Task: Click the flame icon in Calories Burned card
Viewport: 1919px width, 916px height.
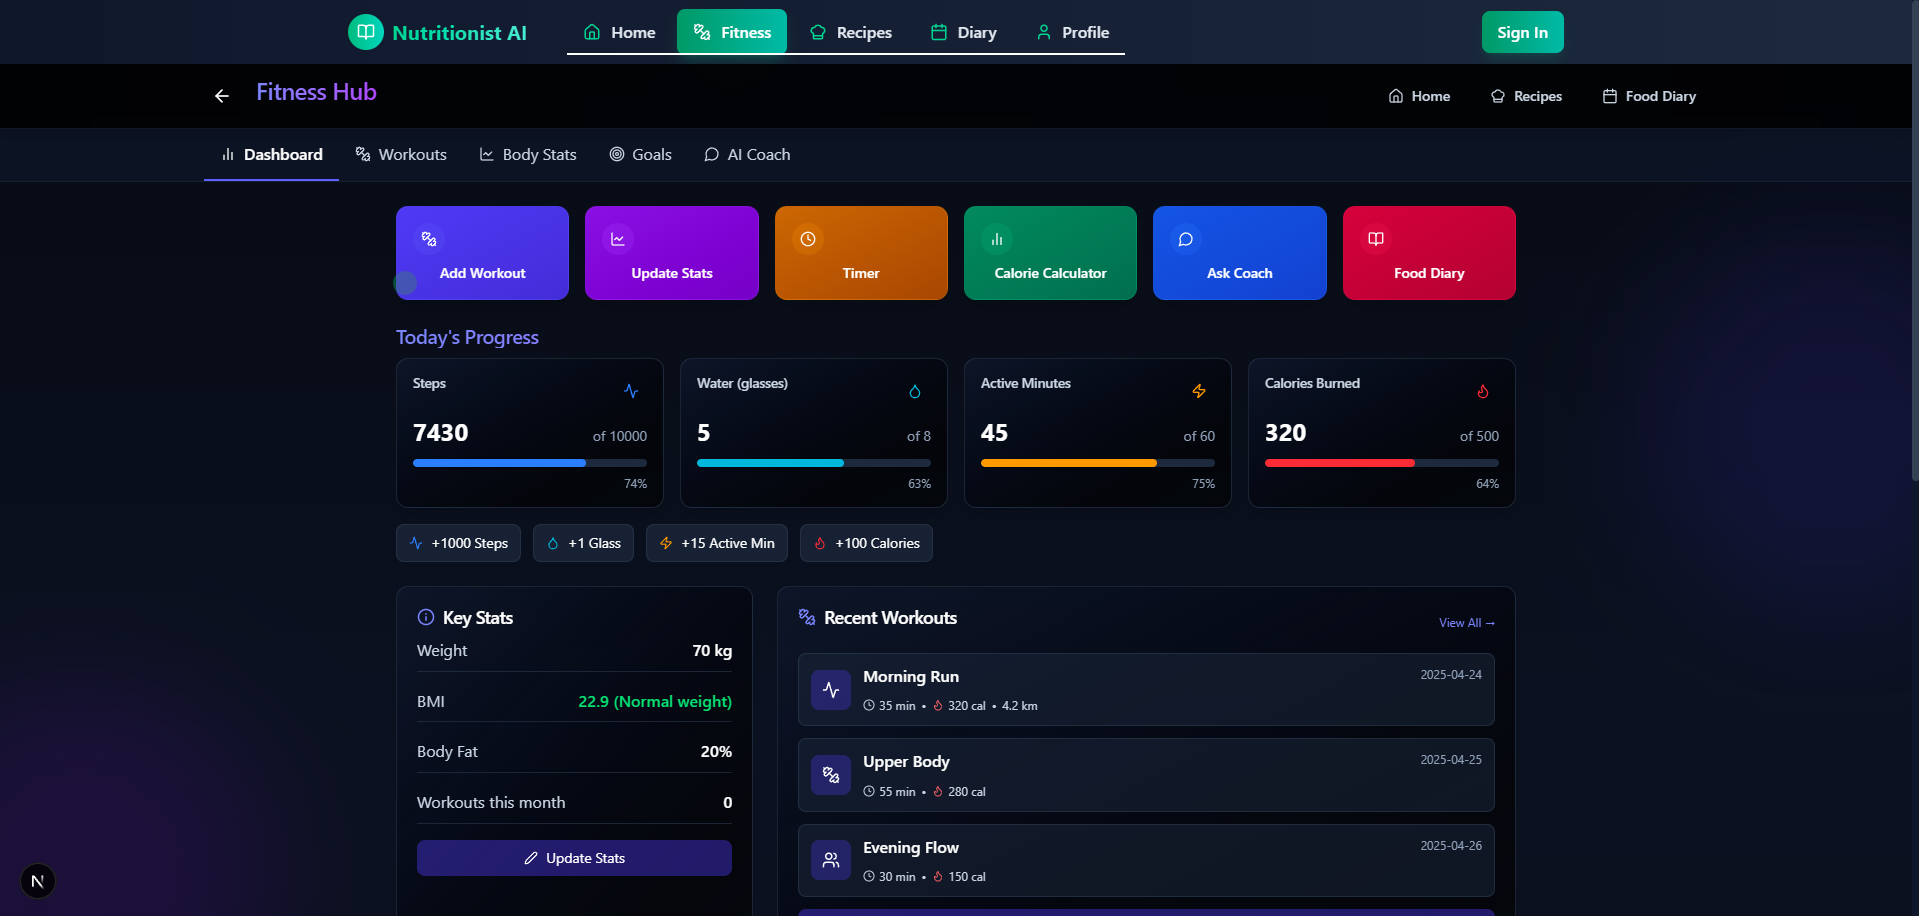Action: [x=1483, y=391]
